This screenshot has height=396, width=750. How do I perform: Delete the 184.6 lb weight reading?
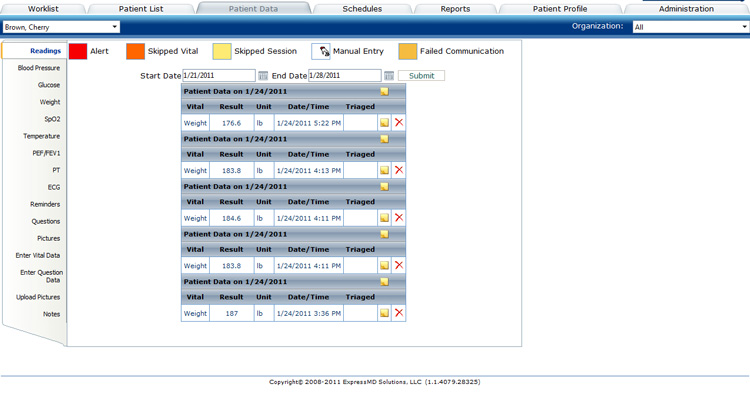[399, 218]
